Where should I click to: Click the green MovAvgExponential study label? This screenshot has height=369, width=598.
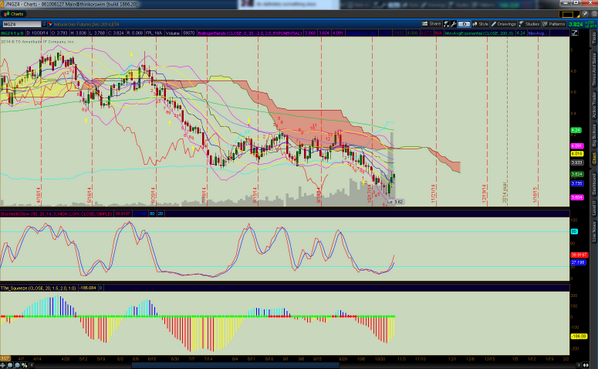[x=479, y=33]
